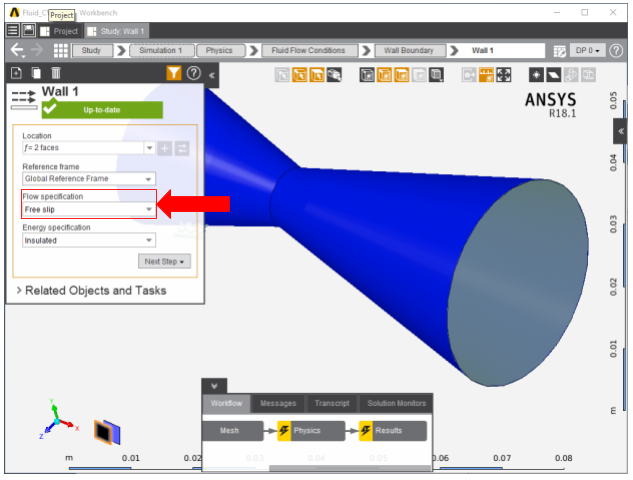Switch to the Project tab
This screenshot has height=480, width=633.
pyautogui.click(x=59, y=31)
